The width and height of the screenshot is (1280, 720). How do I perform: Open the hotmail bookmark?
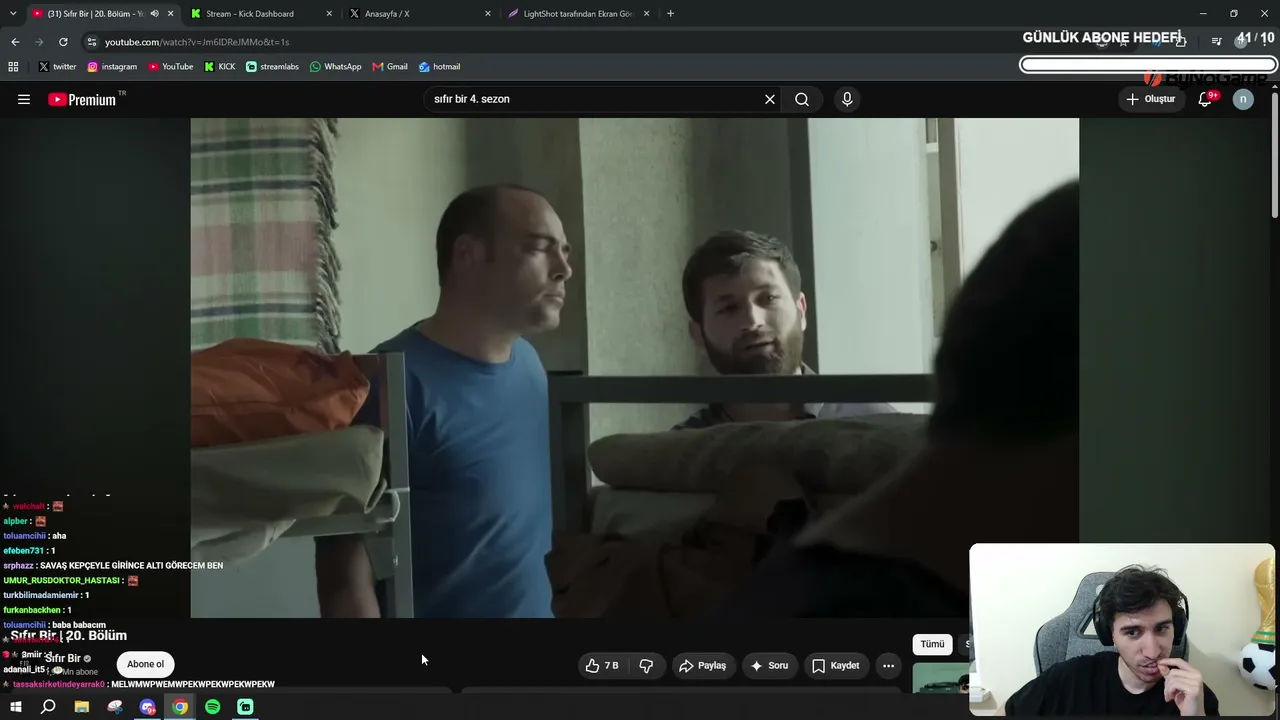click(440, 67)
